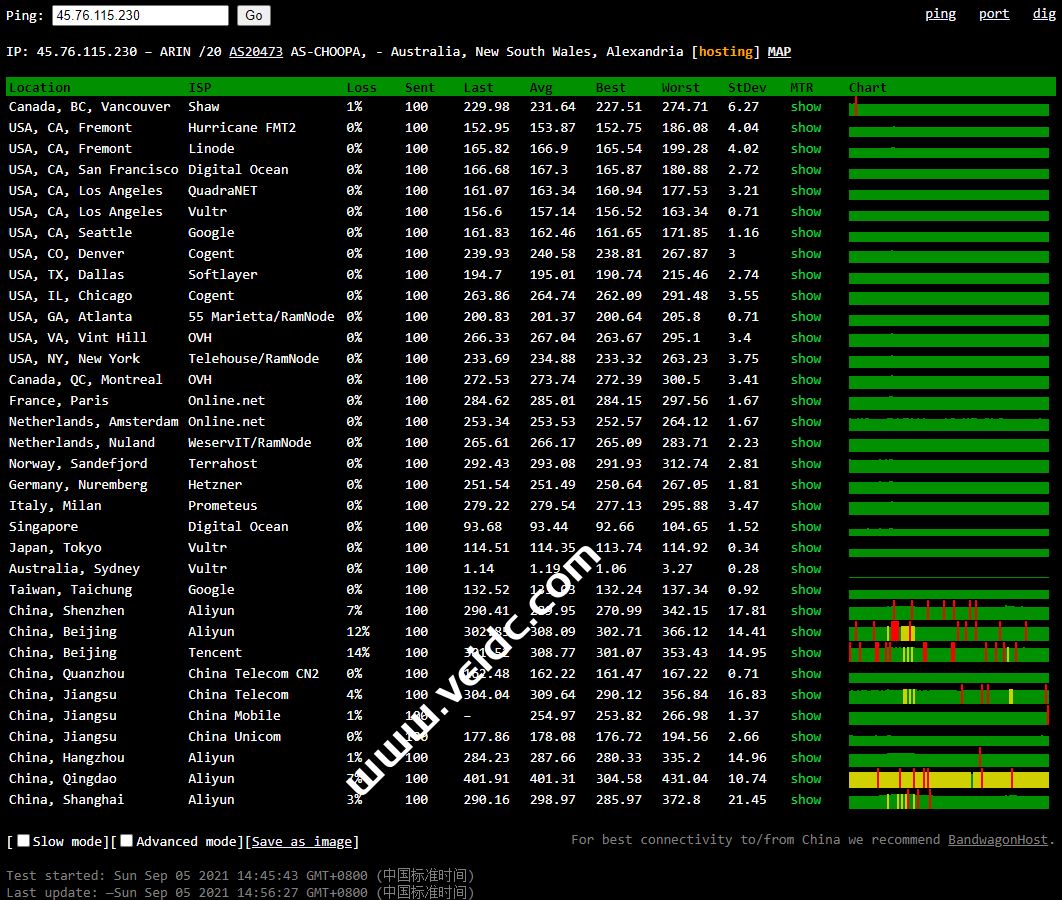1062x900 pixels.
Task: Open the AS20473 network link
Action: click(256, 52)
